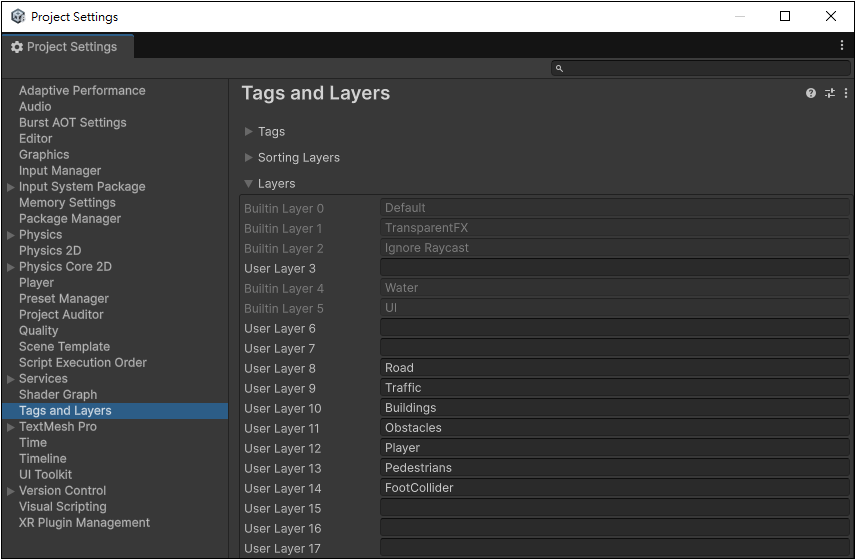
Task: Edit User Layer 8 field containing Road
Action: click(x=615, y=368)
